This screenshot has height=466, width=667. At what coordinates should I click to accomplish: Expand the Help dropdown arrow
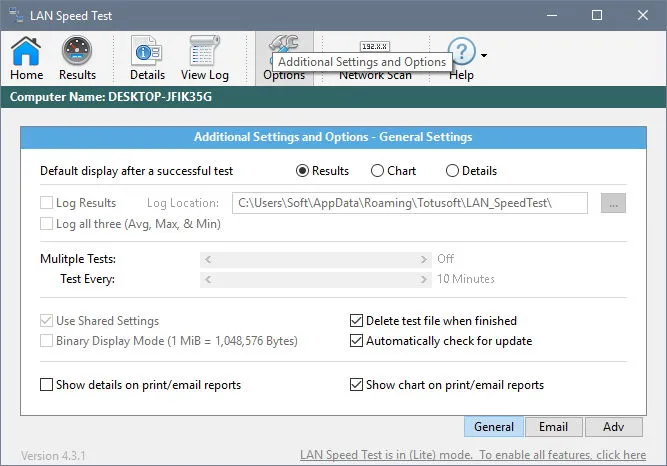484,55
